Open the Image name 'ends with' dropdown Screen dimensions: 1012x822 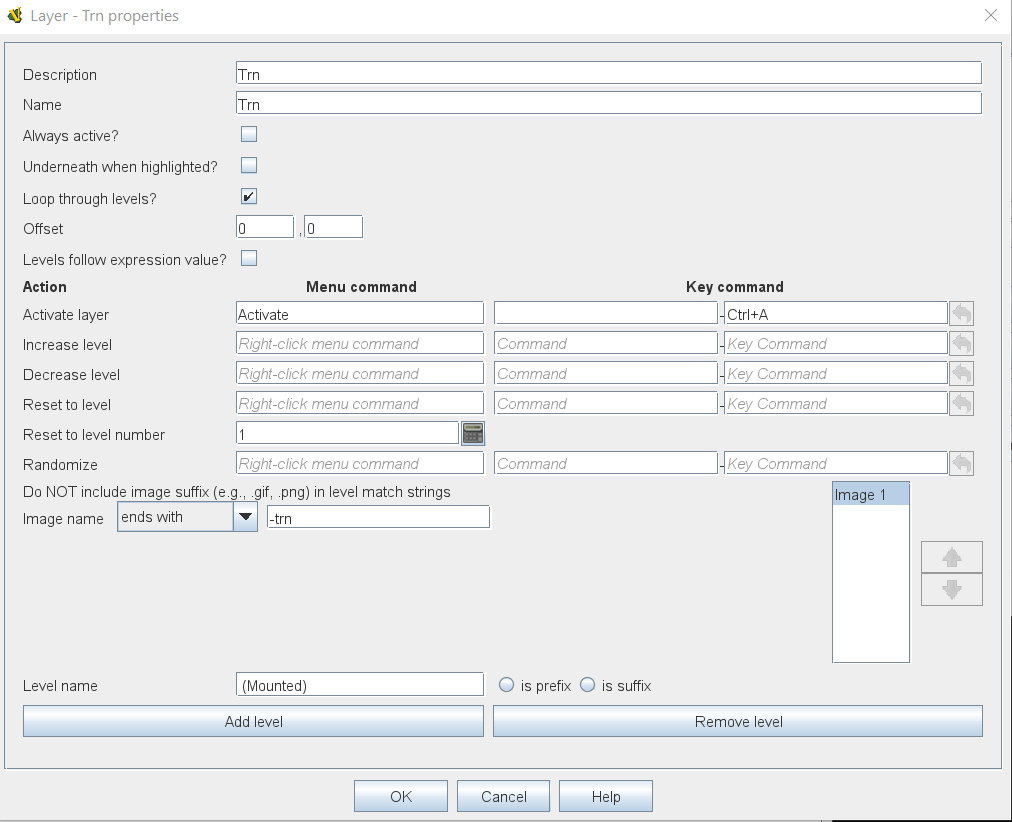click(245, 517)
